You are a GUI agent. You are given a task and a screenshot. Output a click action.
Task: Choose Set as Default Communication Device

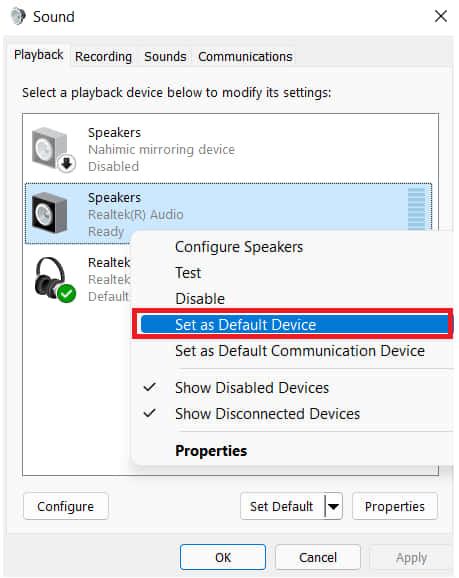coord(300,351)
